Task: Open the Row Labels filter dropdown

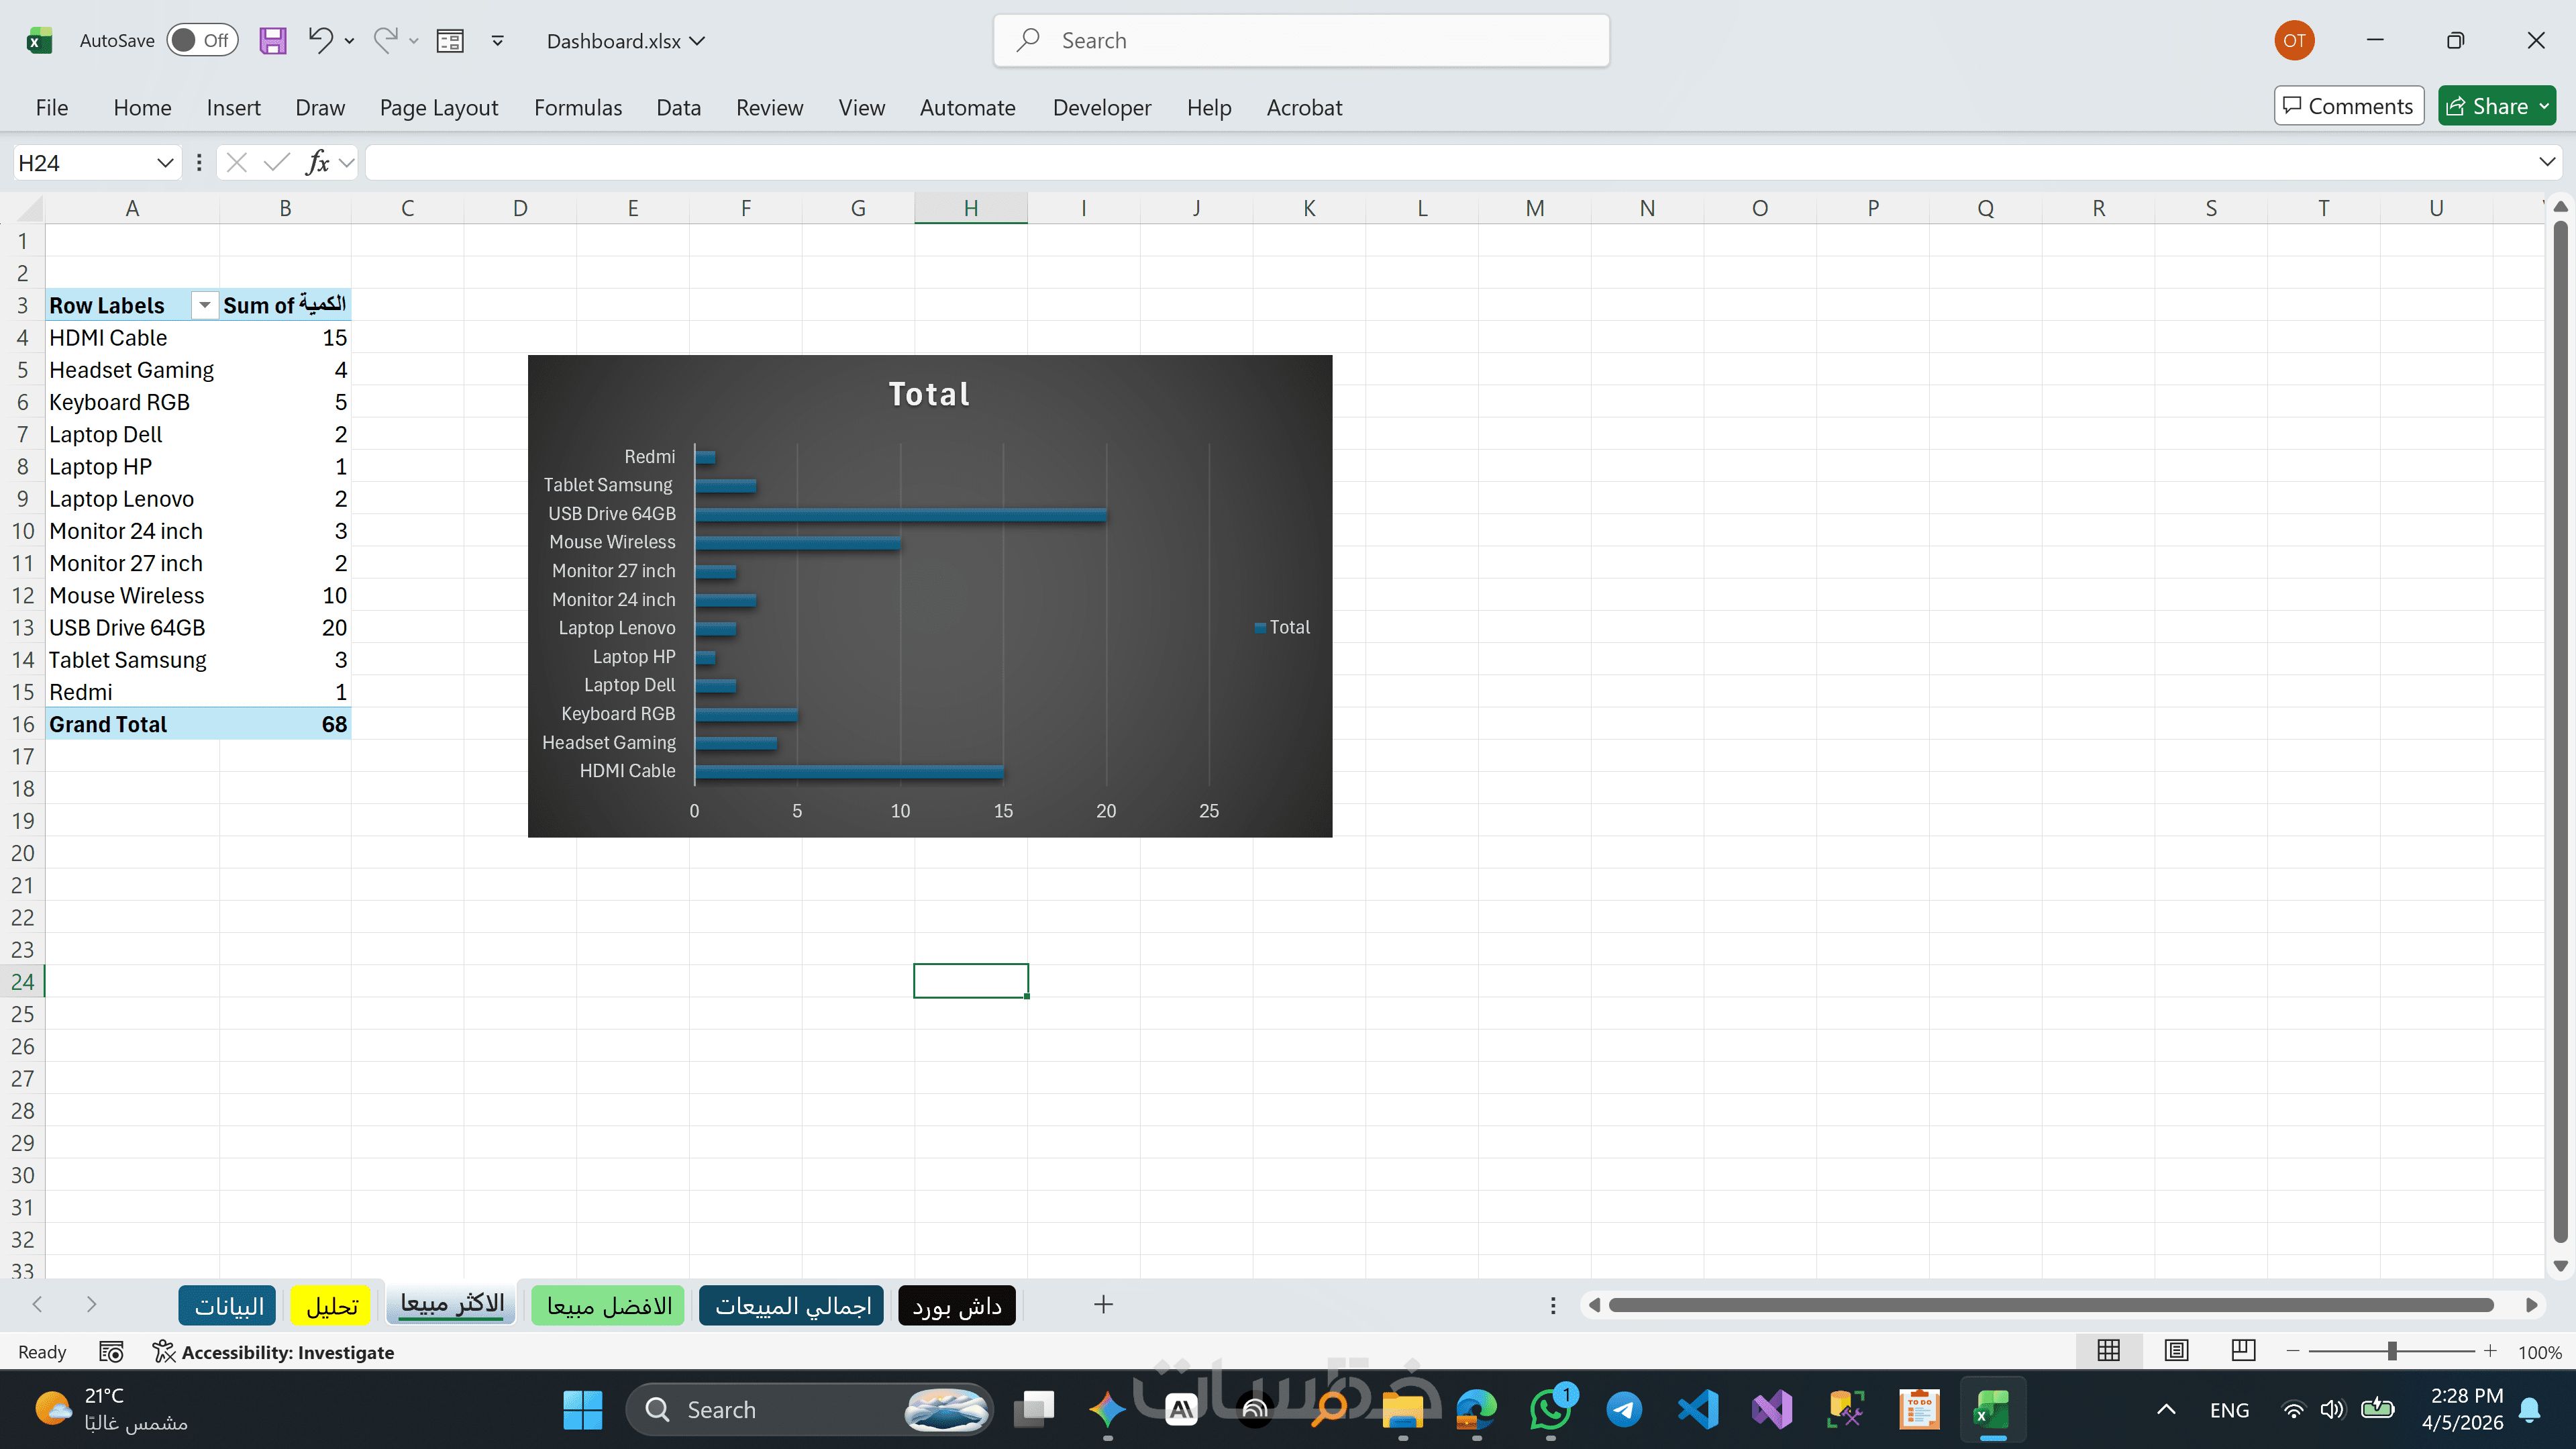Action: pos(204,305)
